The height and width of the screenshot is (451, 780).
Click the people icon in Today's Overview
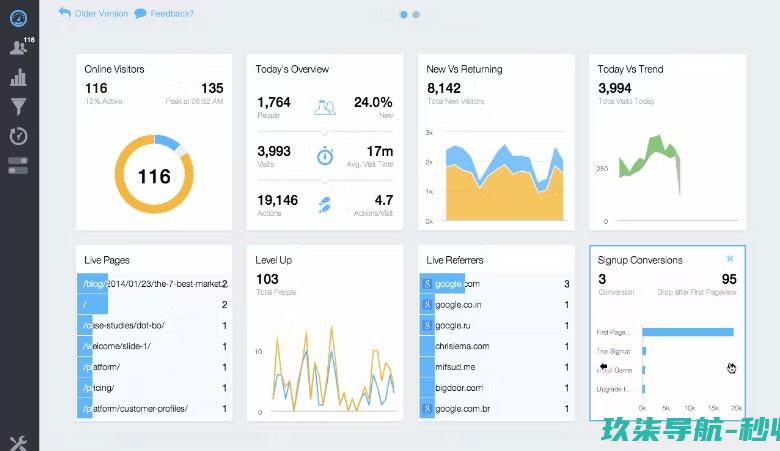click(x=325, y=107)
